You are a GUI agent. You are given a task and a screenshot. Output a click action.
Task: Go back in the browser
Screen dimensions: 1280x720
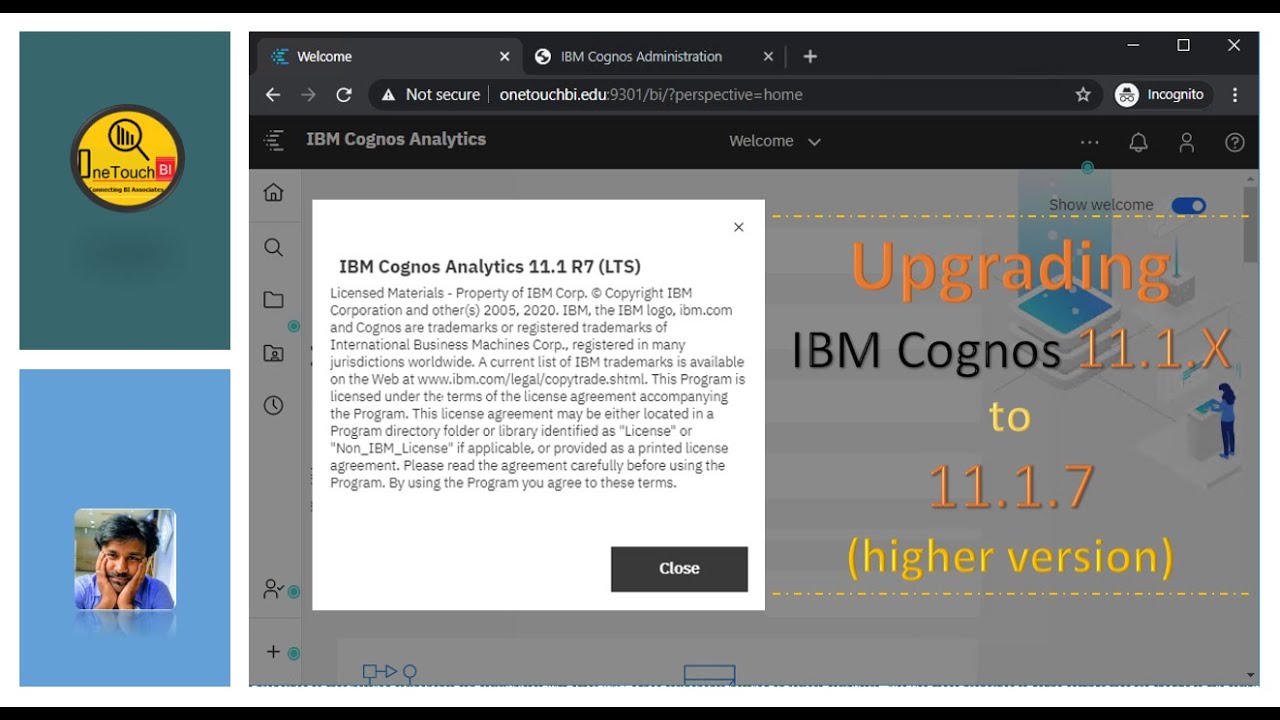point(273,94)
